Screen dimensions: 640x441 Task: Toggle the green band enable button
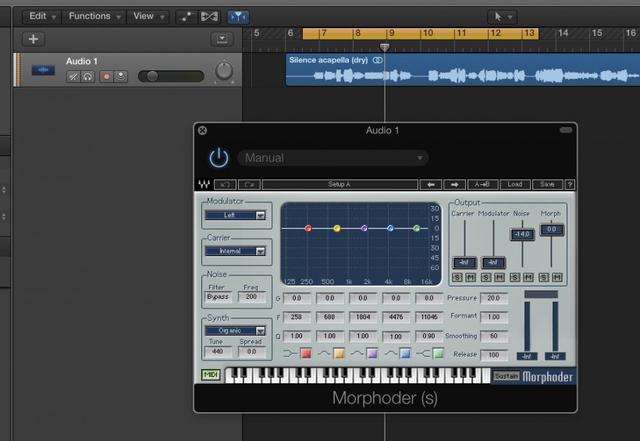tap(438, 353)
